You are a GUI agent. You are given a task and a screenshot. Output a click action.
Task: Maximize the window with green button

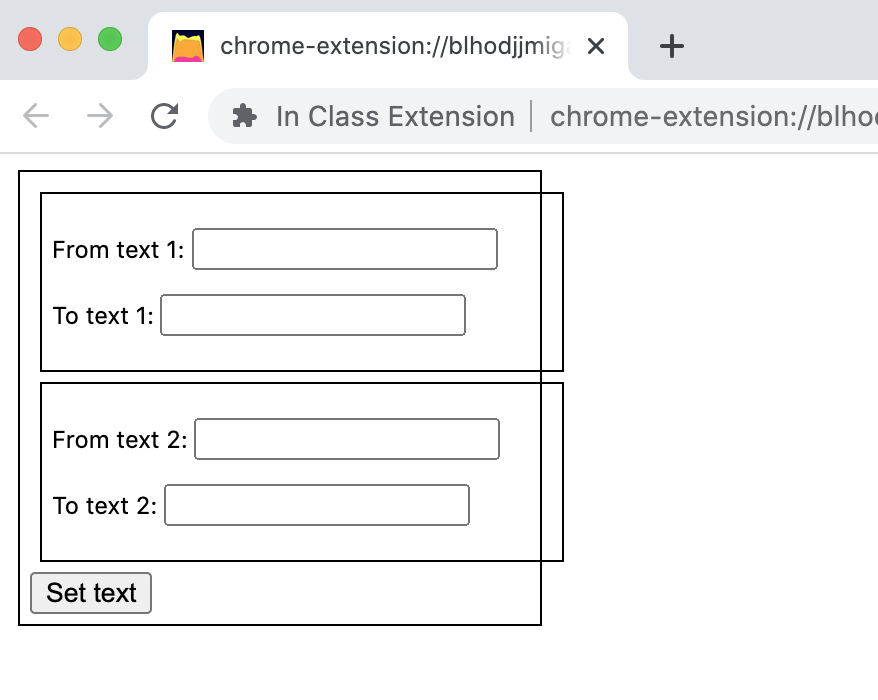pos(110,40)
